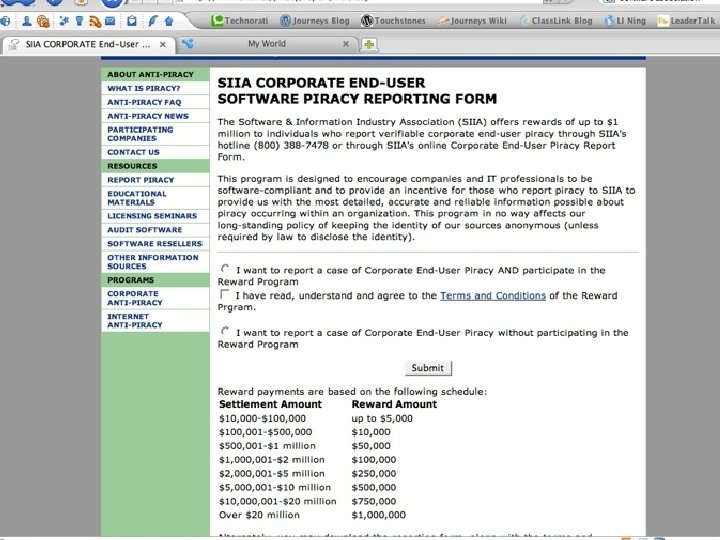Open About Anti-Piracy section header
The image size is (720, 540).
click(155, 74)
